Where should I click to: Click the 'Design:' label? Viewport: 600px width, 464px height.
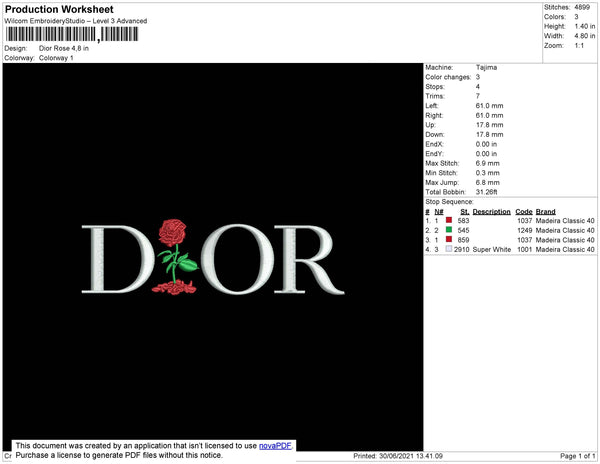(x=16, y=48)
